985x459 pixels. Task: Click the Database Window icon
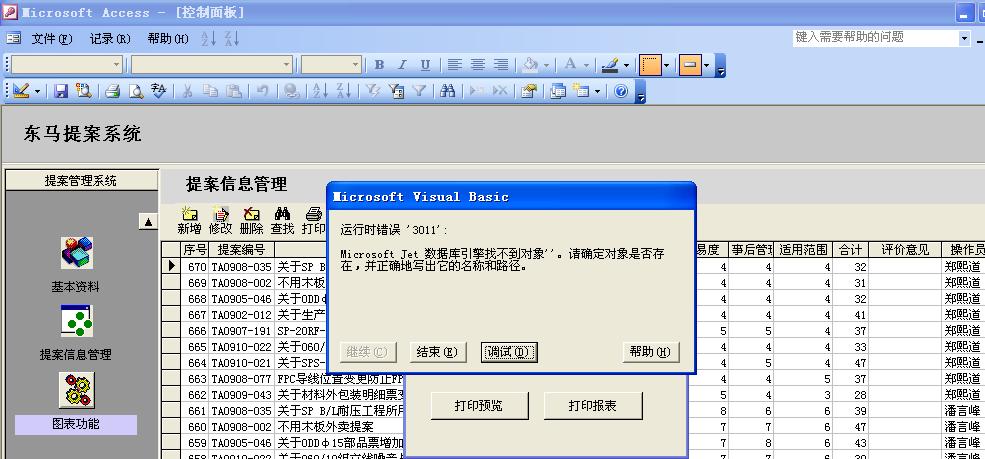(558, 92)
